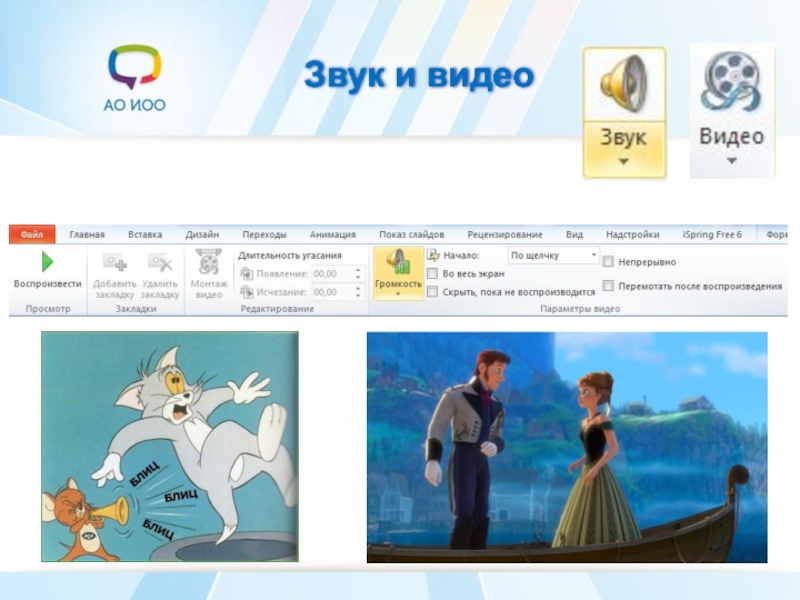This screenshot has height=600, width=800.
Task: Expand the Звук dropdown arrow
Action: click(x=623, y=162)
